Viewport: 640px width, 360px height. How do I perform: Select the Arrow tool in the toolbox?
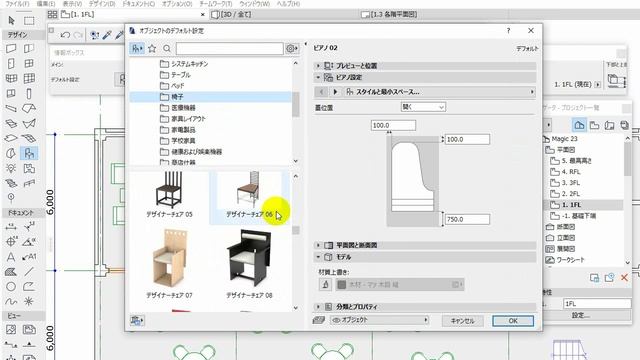11,20
